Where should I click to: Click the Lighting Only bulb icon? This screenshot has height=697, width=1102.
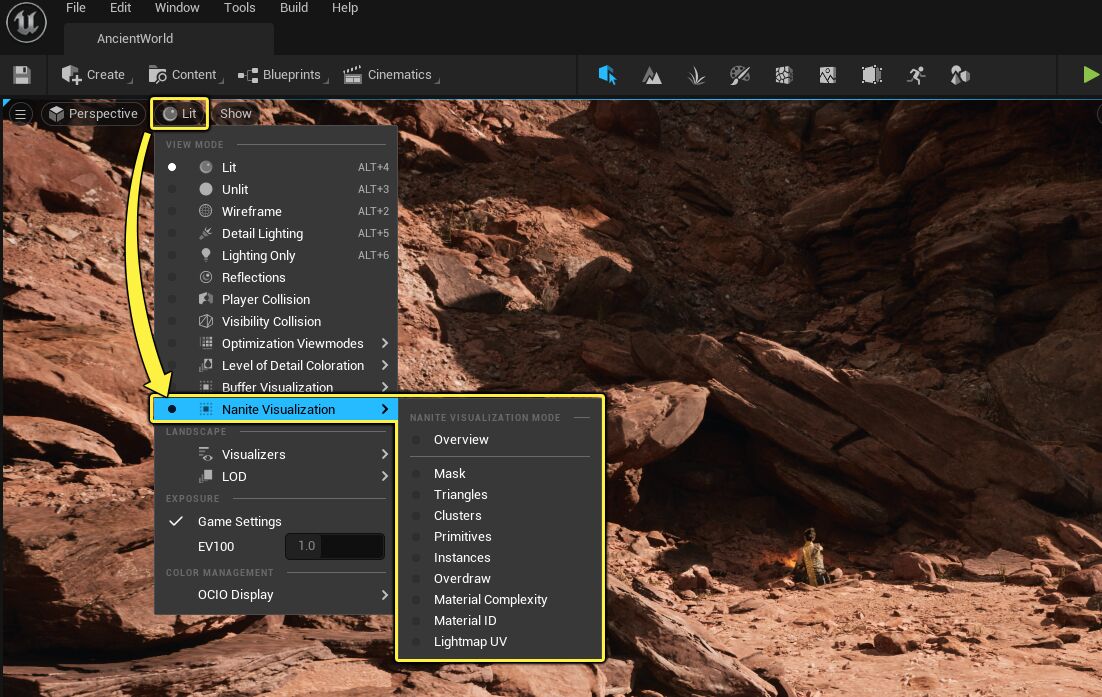pyautogui.click(x=206, y=254)
